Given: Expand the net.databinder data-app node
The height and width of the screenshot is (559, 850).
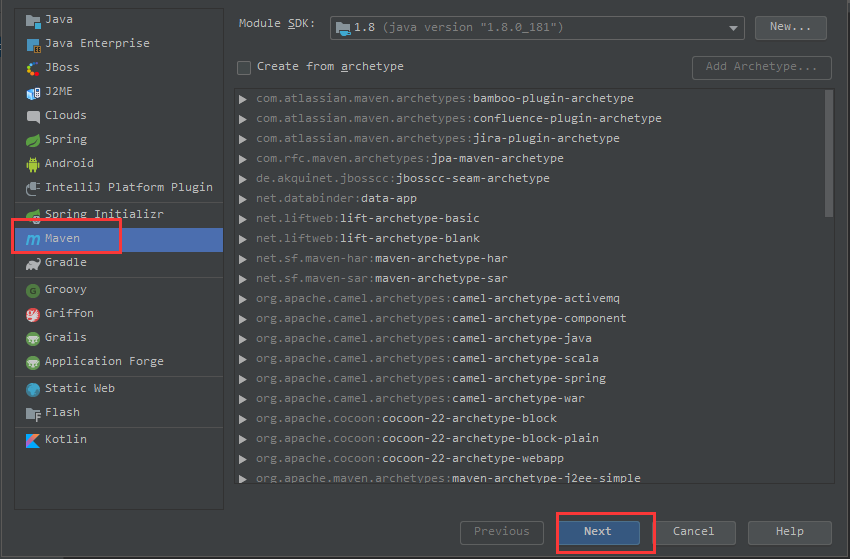Looking at the screenshot, I should [x=243, y=199].
